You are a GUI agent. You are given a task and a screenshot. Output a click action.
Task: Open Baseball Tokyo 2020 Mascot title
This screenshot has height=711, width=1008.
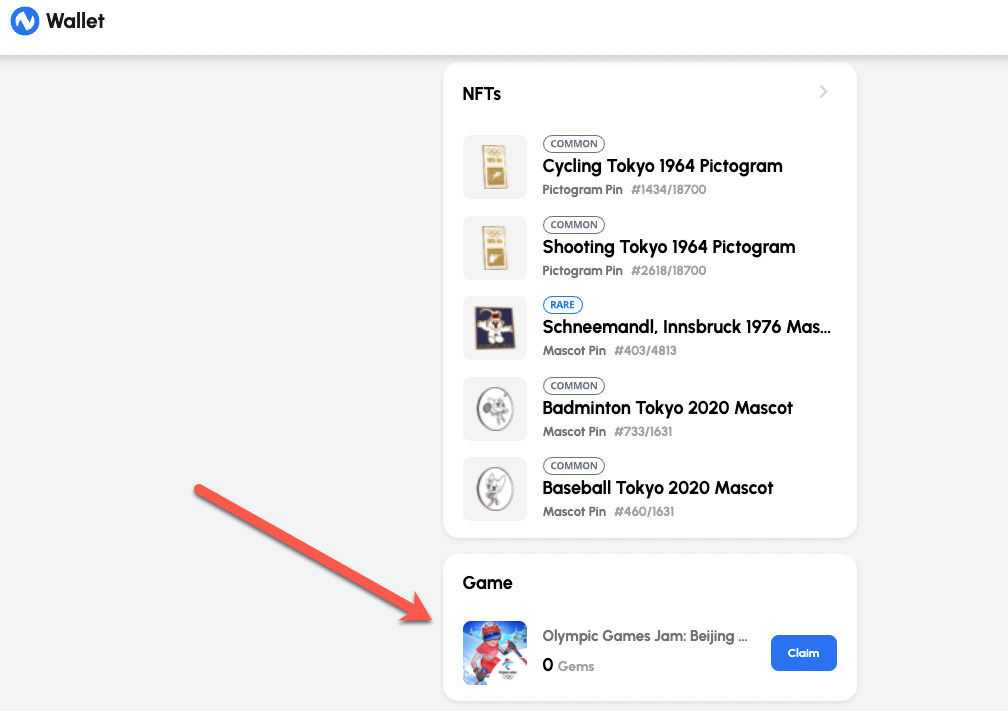[658, 488]
